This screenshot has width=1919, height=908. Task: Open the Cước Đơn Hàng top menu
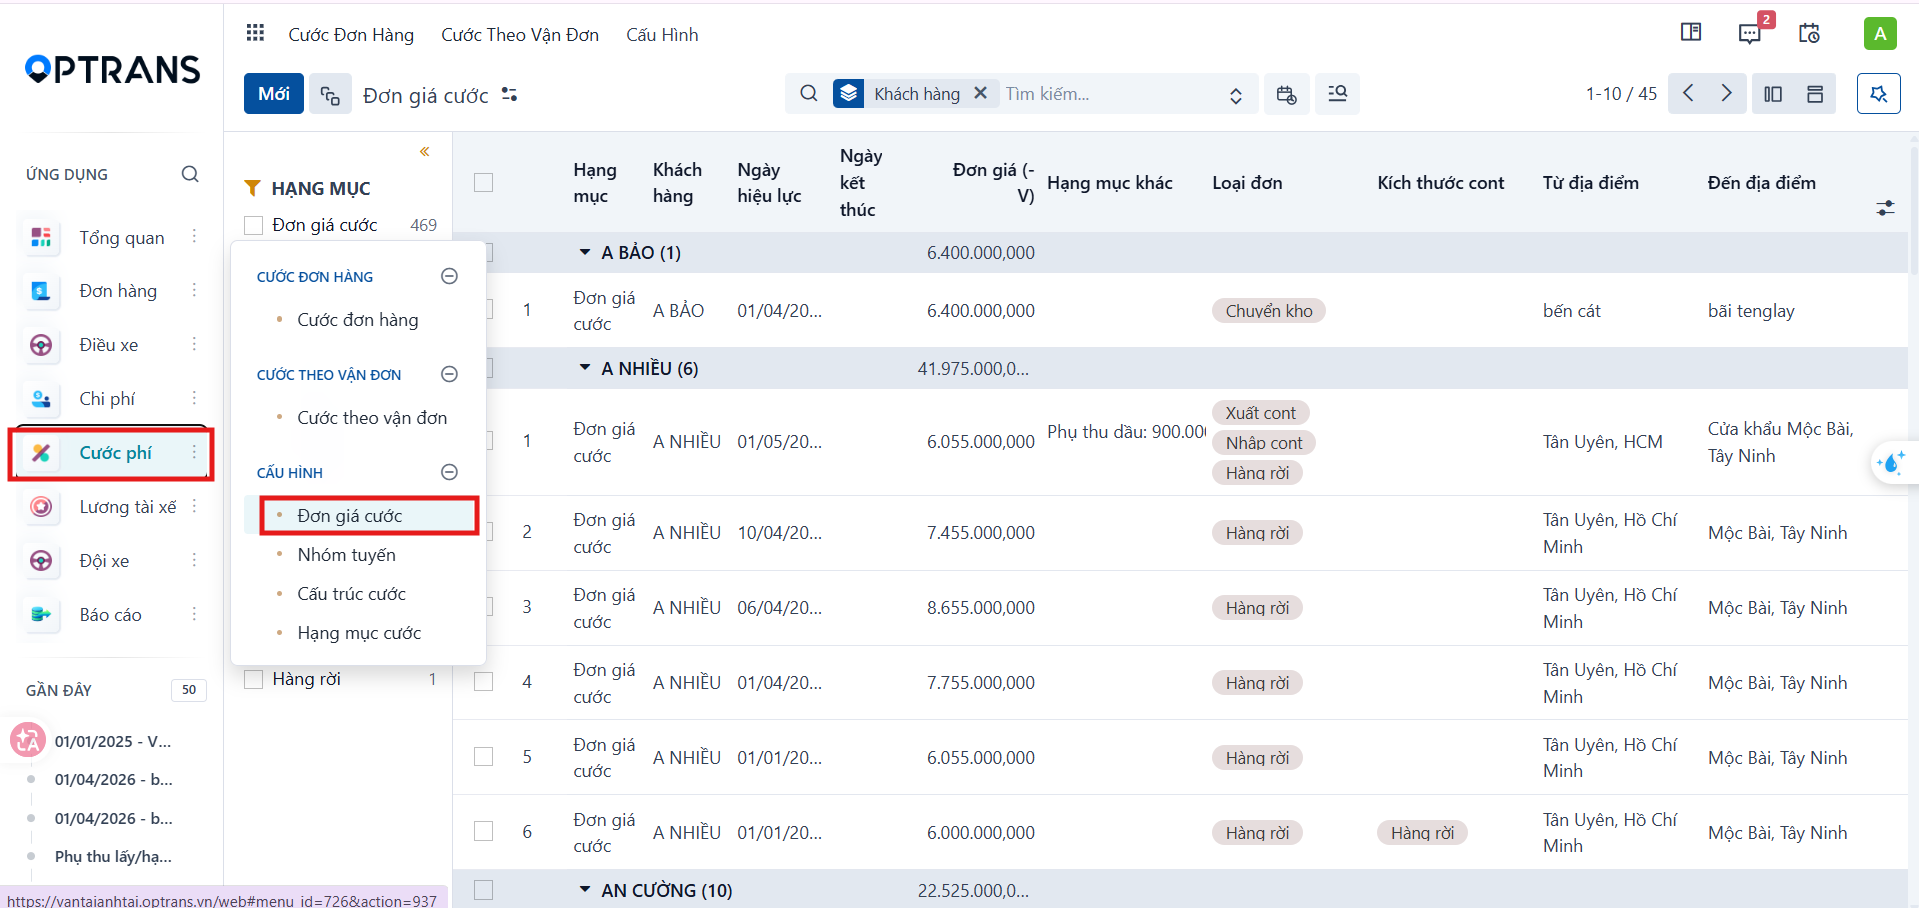351,35
